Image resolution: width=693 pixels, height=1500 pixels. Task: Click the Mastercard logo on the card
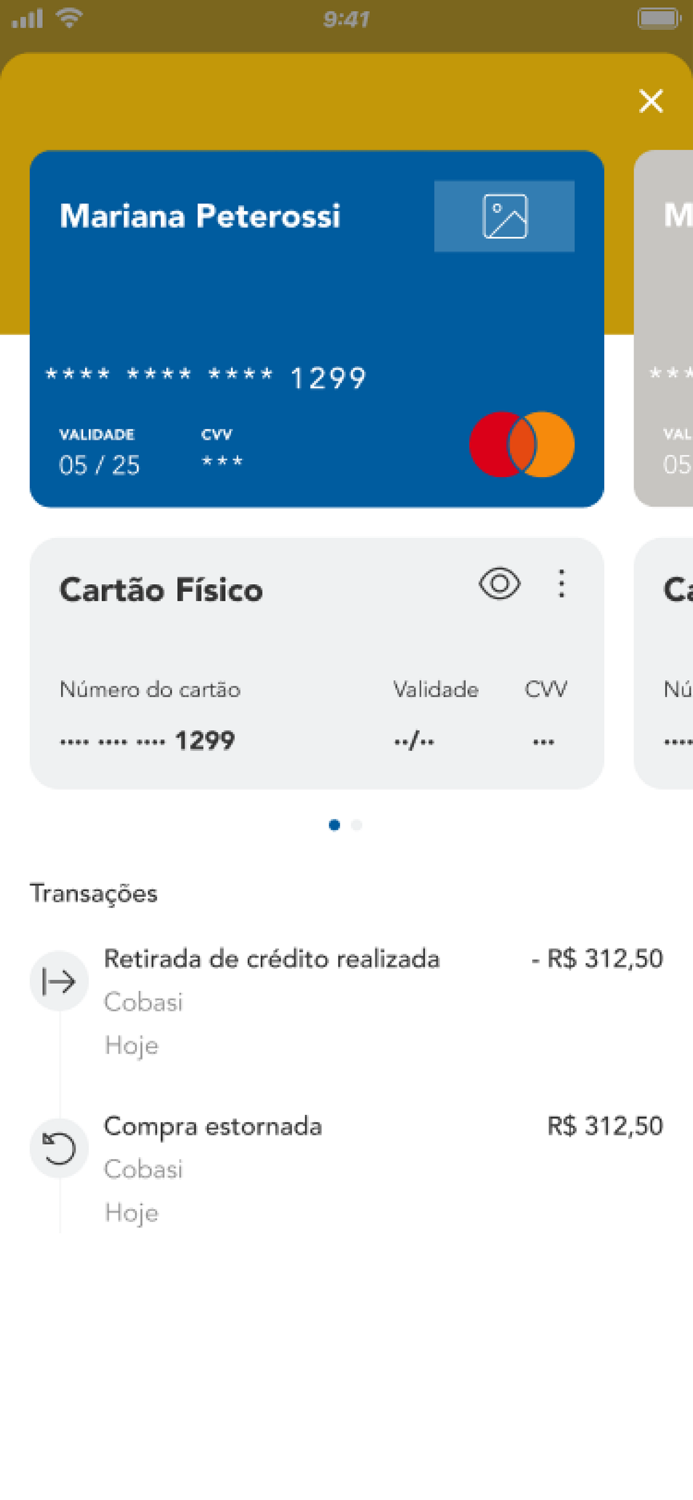coord(521,443)
